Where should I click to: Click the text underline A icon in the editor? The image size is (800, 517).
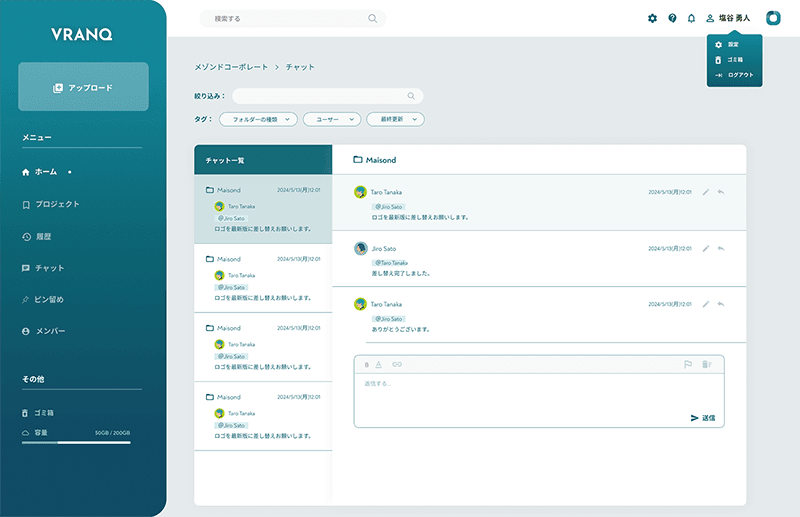click(379, 364)
